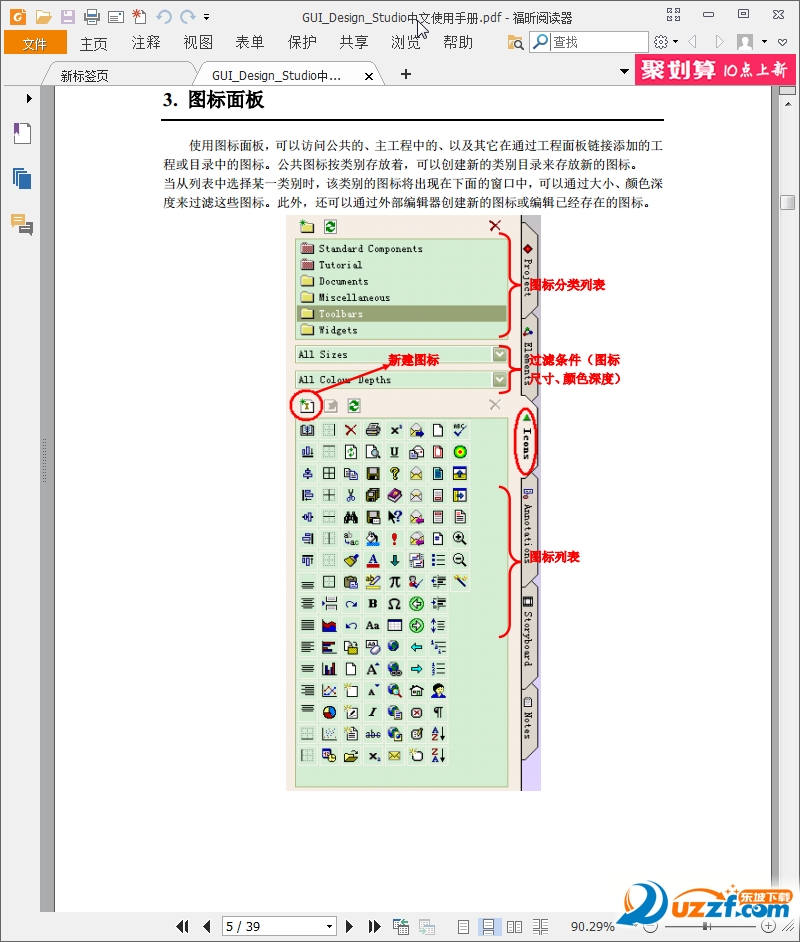Image resolution: width=800 pixels, height=942 pixels.
Task: Open the 表单 ribbon tab
Action: click(249, 43)
